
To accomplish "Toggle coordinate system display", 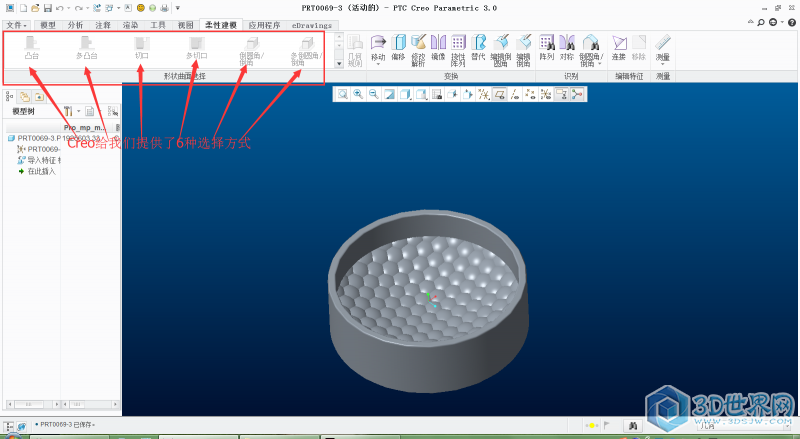I will [546, 94].
